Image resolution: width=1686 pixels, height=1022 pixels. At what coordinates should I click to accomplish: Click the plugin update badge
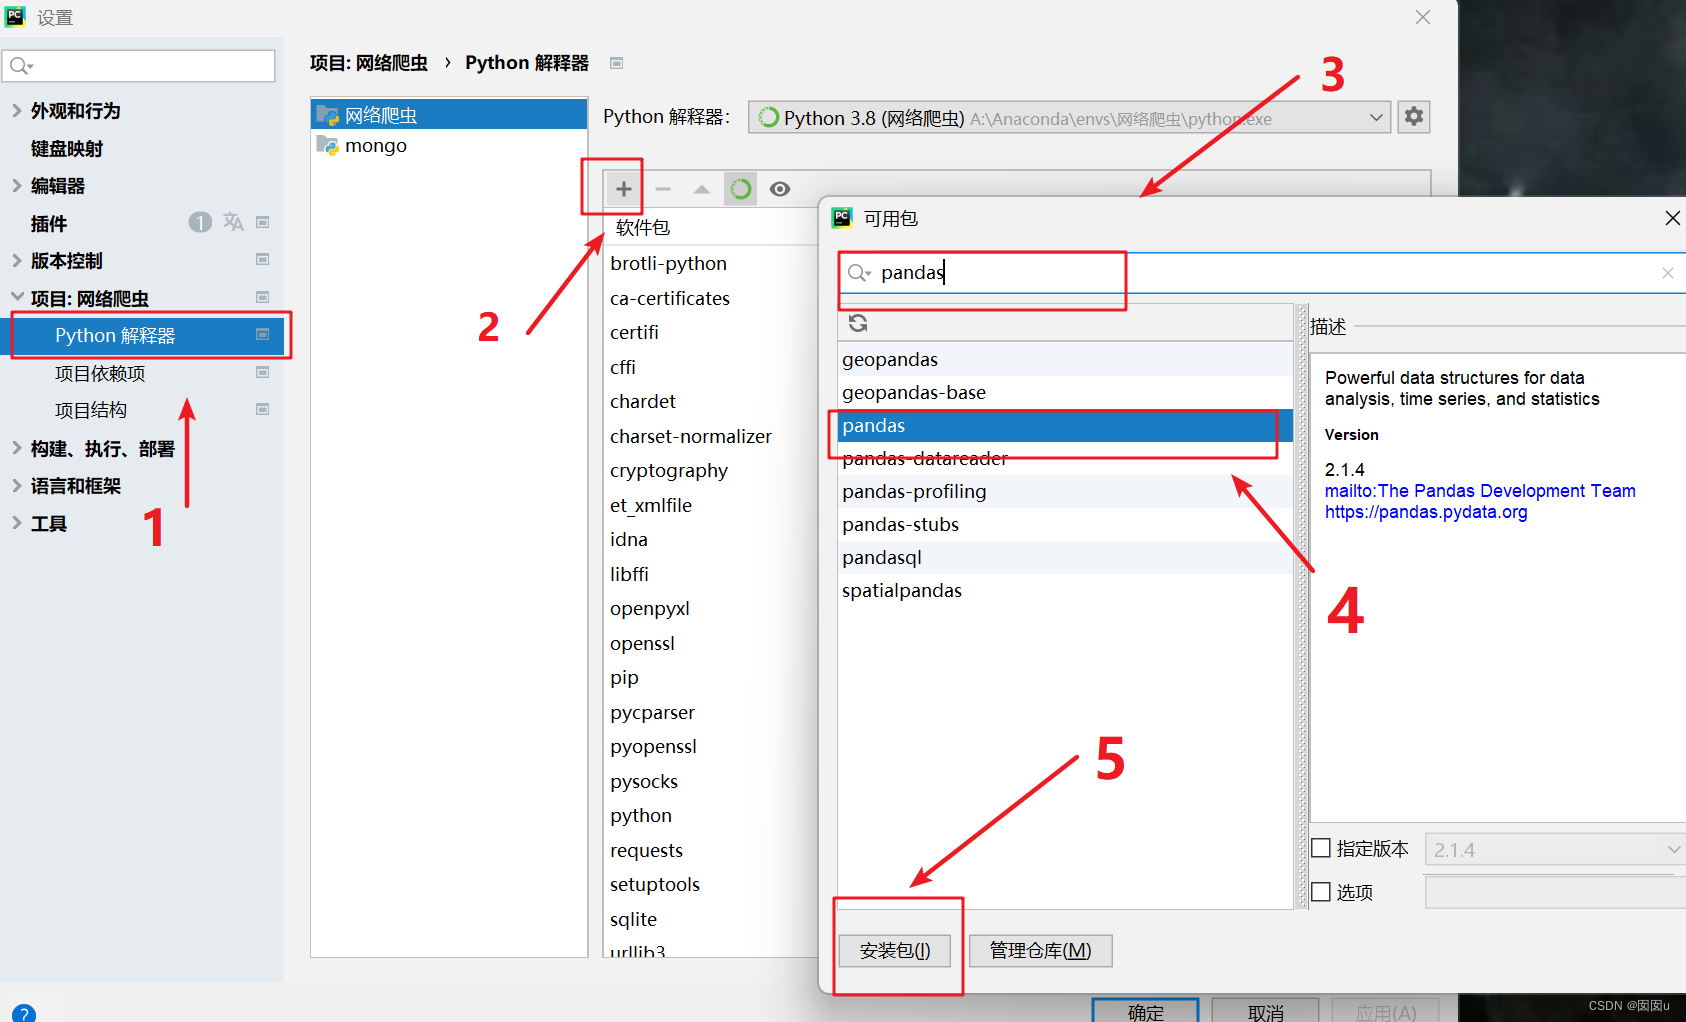[200, 222]
